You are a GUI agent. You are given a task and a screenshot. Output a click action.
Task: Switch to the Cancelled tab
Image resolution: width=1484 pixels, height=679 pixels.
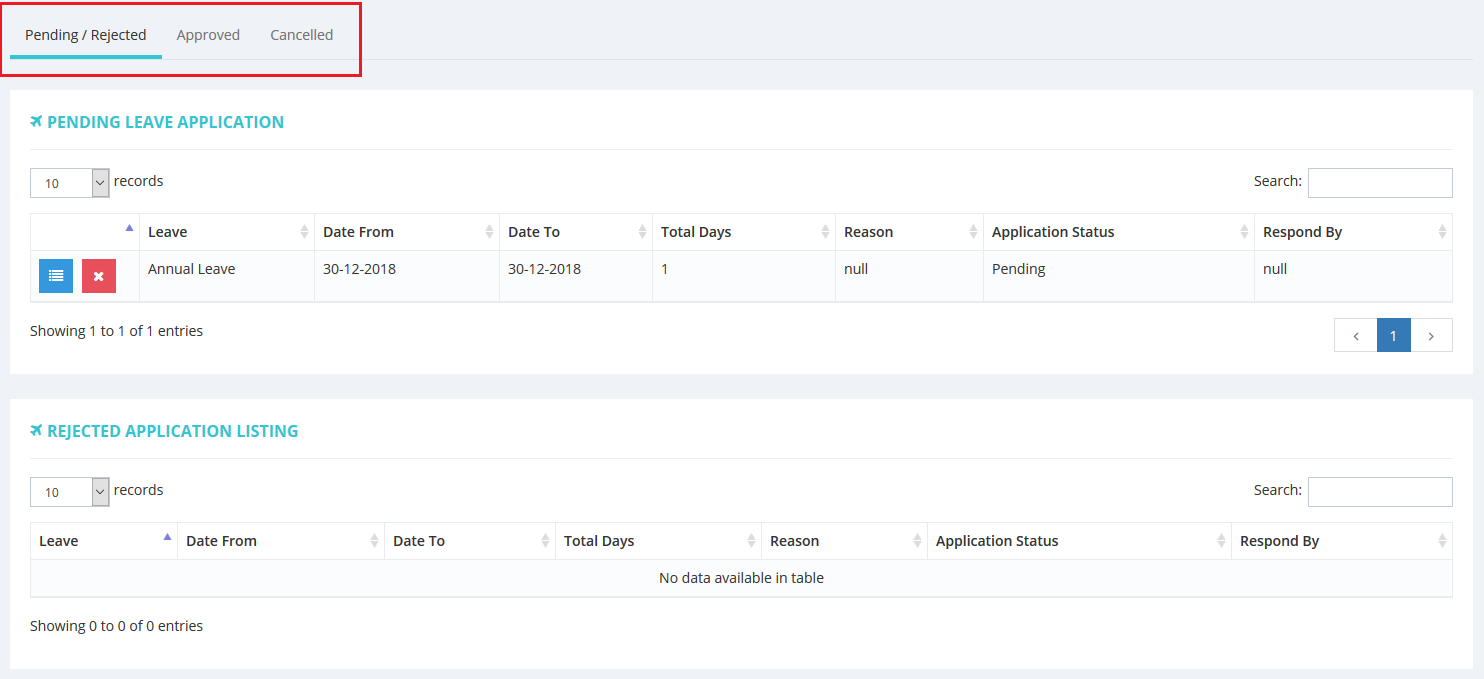pos(301,35)
